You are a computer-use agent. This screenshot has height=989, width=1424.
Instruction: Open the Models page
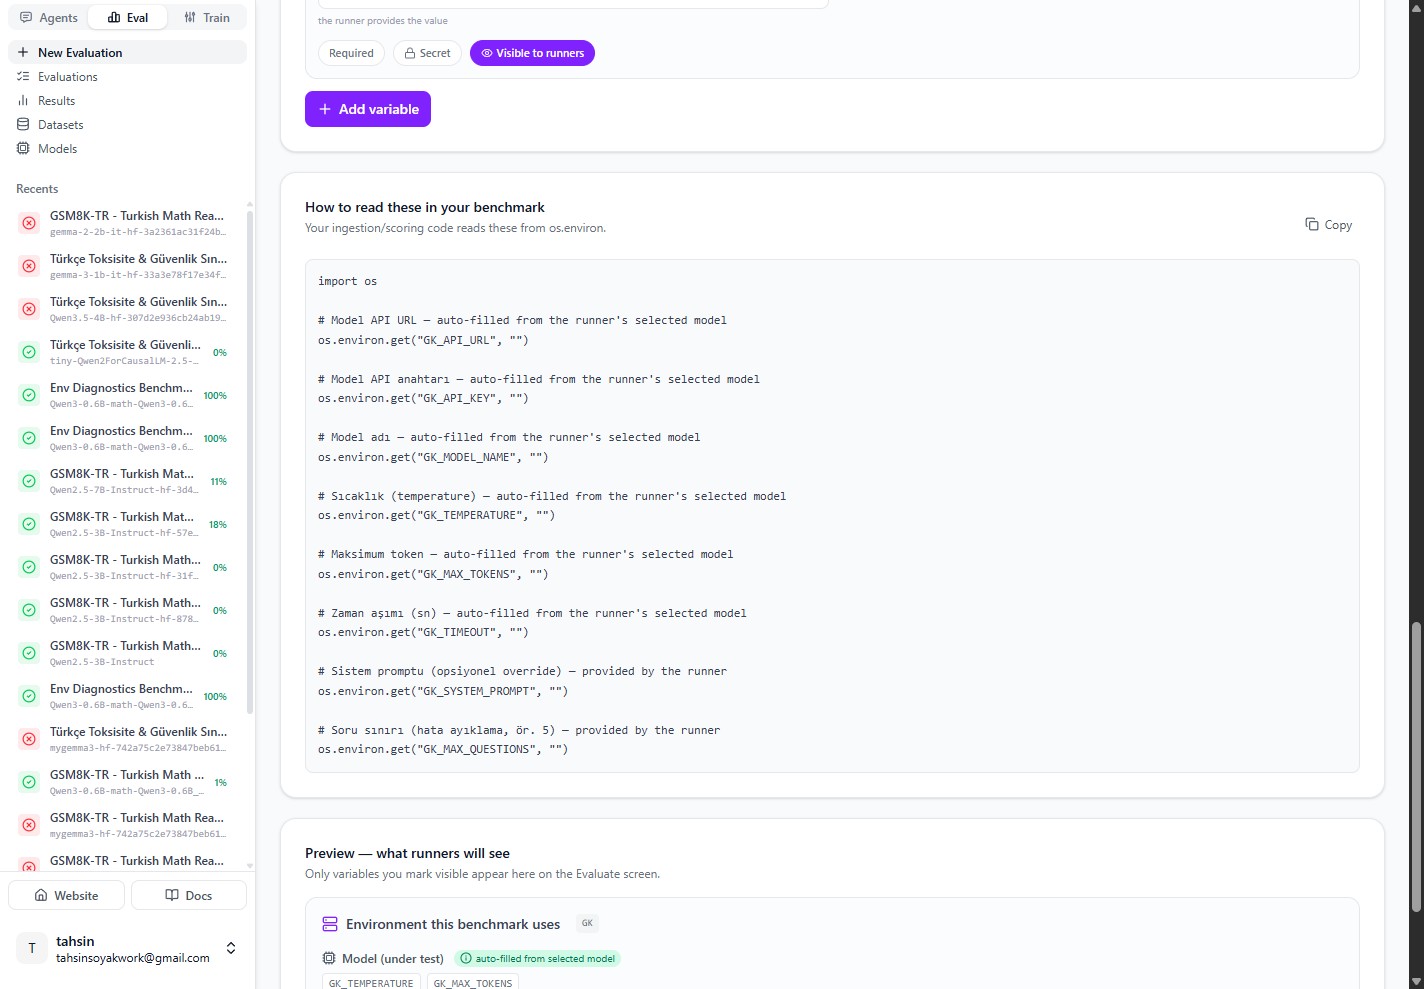(127, 149)
